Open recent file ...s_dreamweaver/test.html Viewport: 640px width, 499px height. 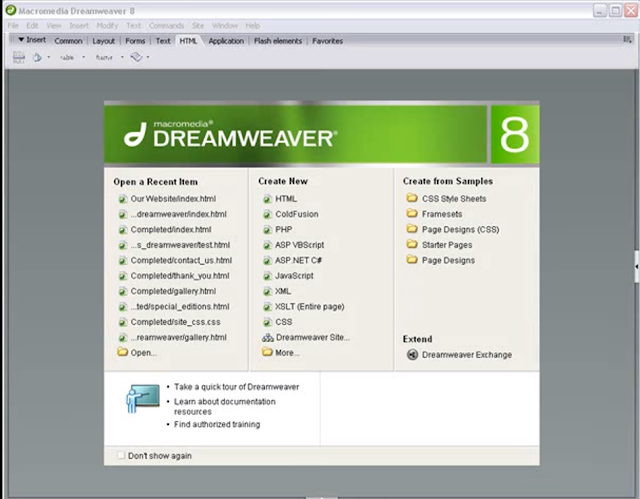tap(180, 245)
